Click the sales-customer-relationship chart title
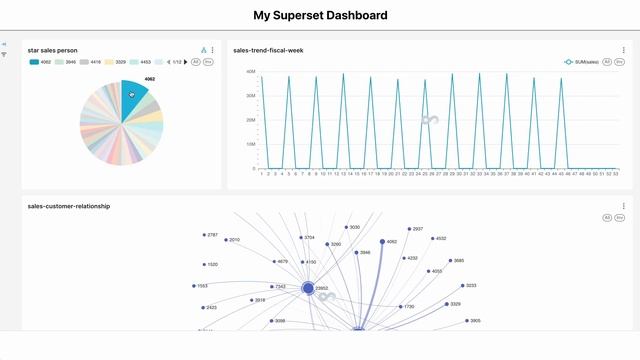The image size is (640, 360). (69, 206)
